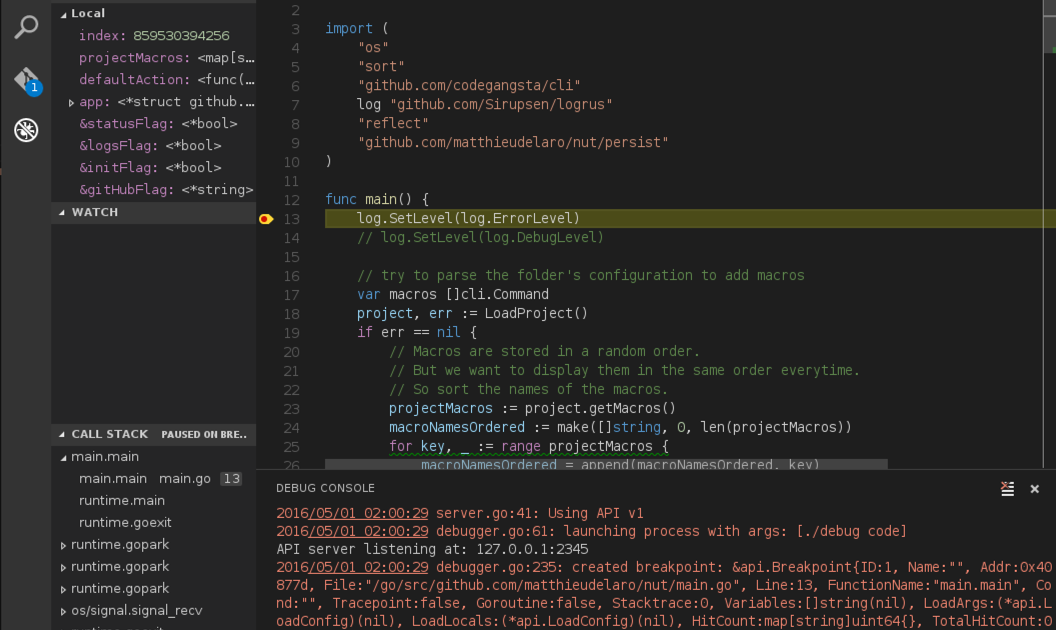
Task: Click the debugger.go:235 created breakpoint line
Action: coord(663,594)
